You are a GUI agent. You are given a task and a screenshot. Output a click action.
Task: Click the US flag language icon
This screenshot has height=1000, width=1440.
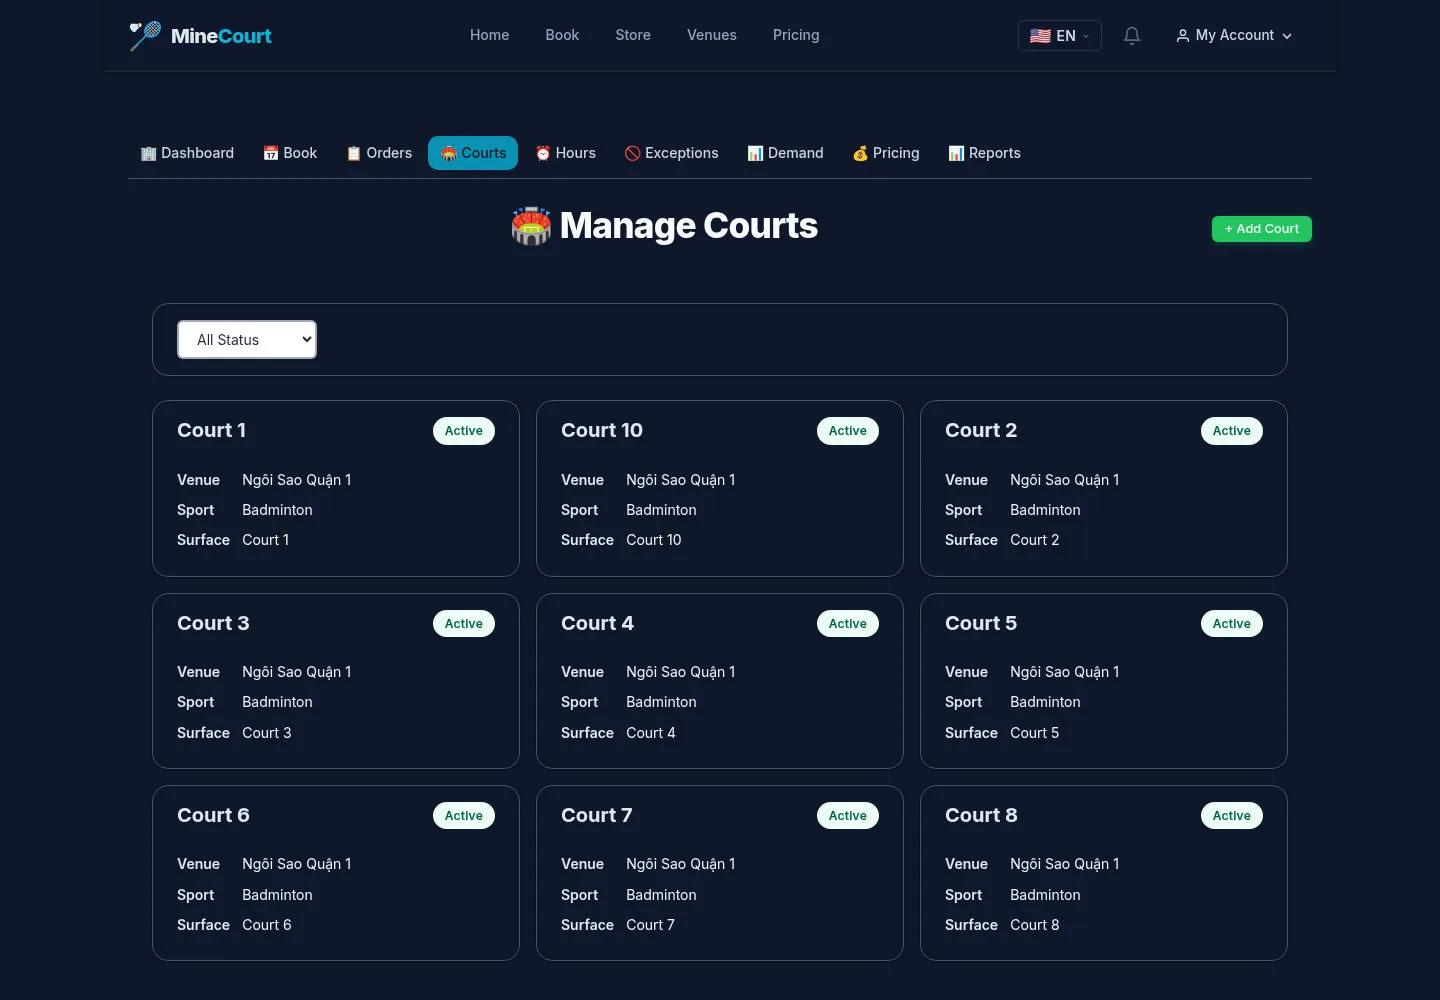coord(1040,36)
